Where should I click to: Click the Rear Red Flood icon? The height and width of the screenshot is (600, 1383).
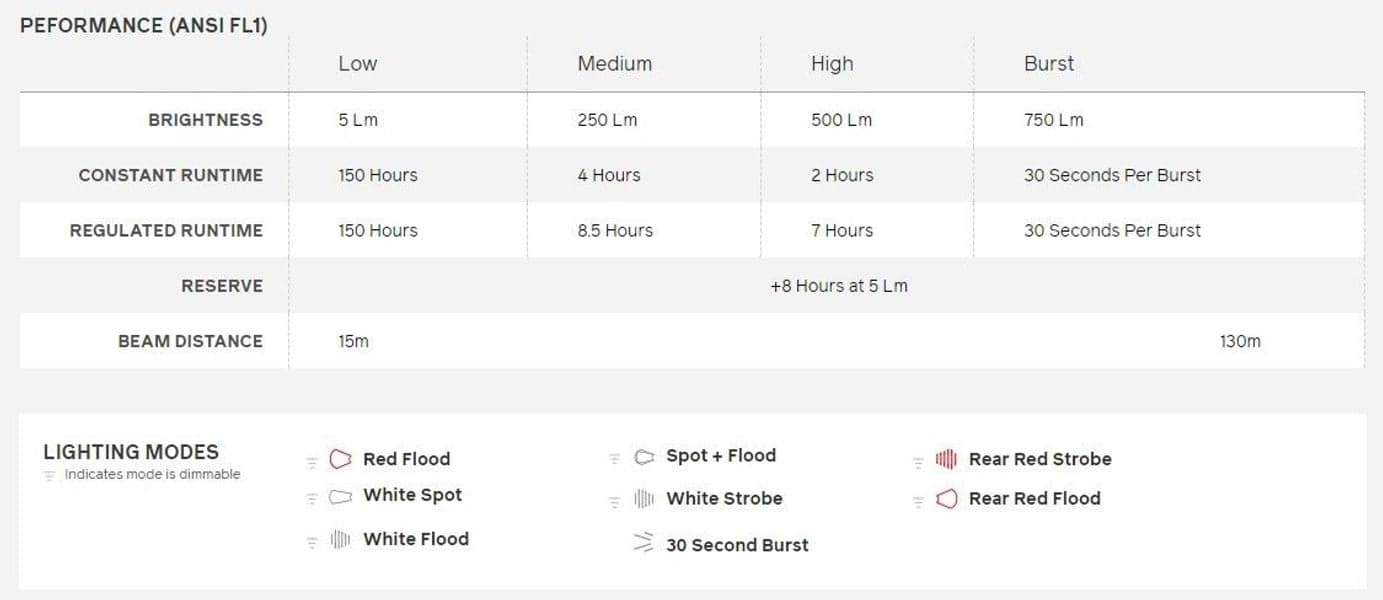click(x=946, y=499)
